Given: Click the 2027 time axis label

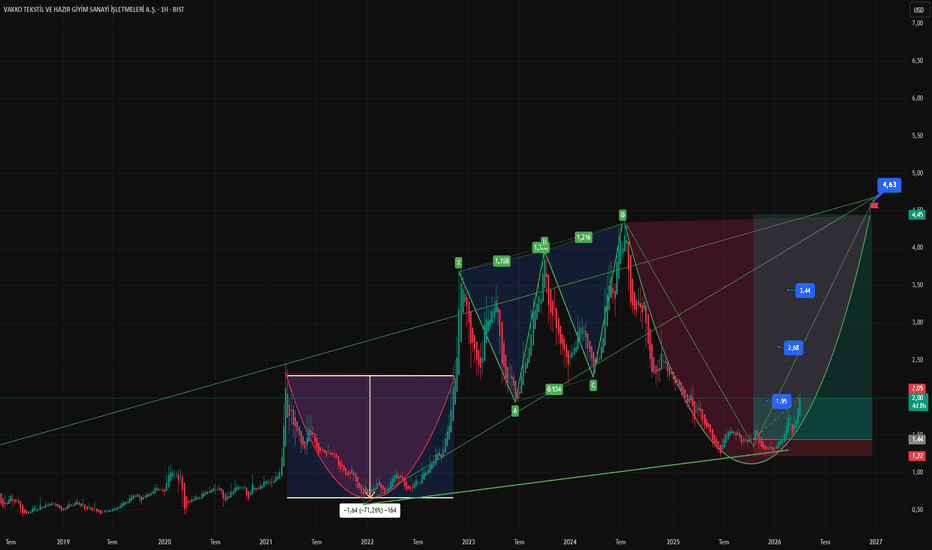Looking at the screenshot, I should click(x=876, y=542).
